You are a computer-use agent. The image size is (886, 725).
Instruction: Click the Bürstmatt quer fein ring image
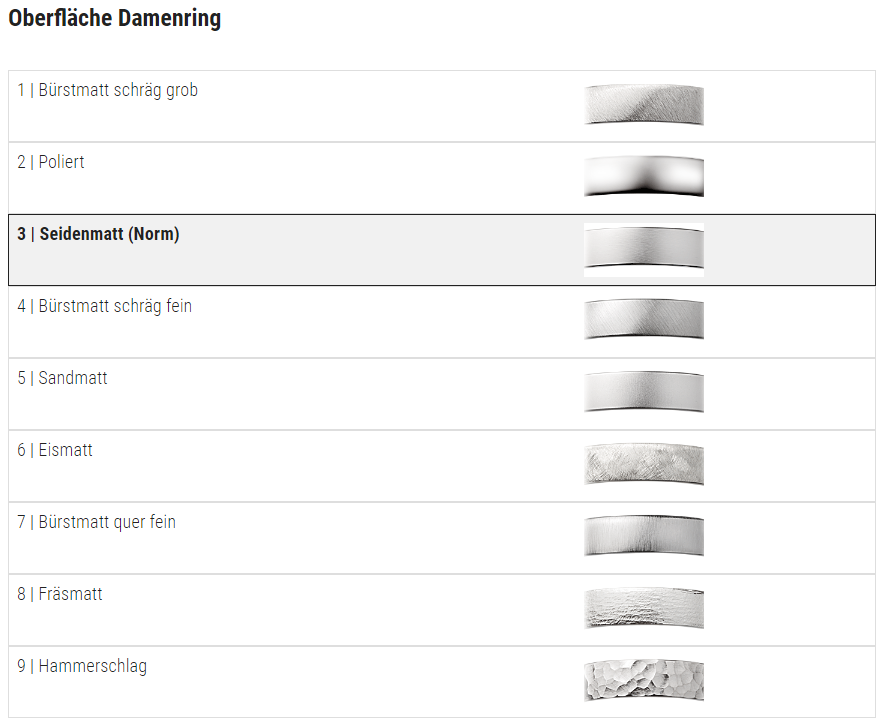click(644, 537)
